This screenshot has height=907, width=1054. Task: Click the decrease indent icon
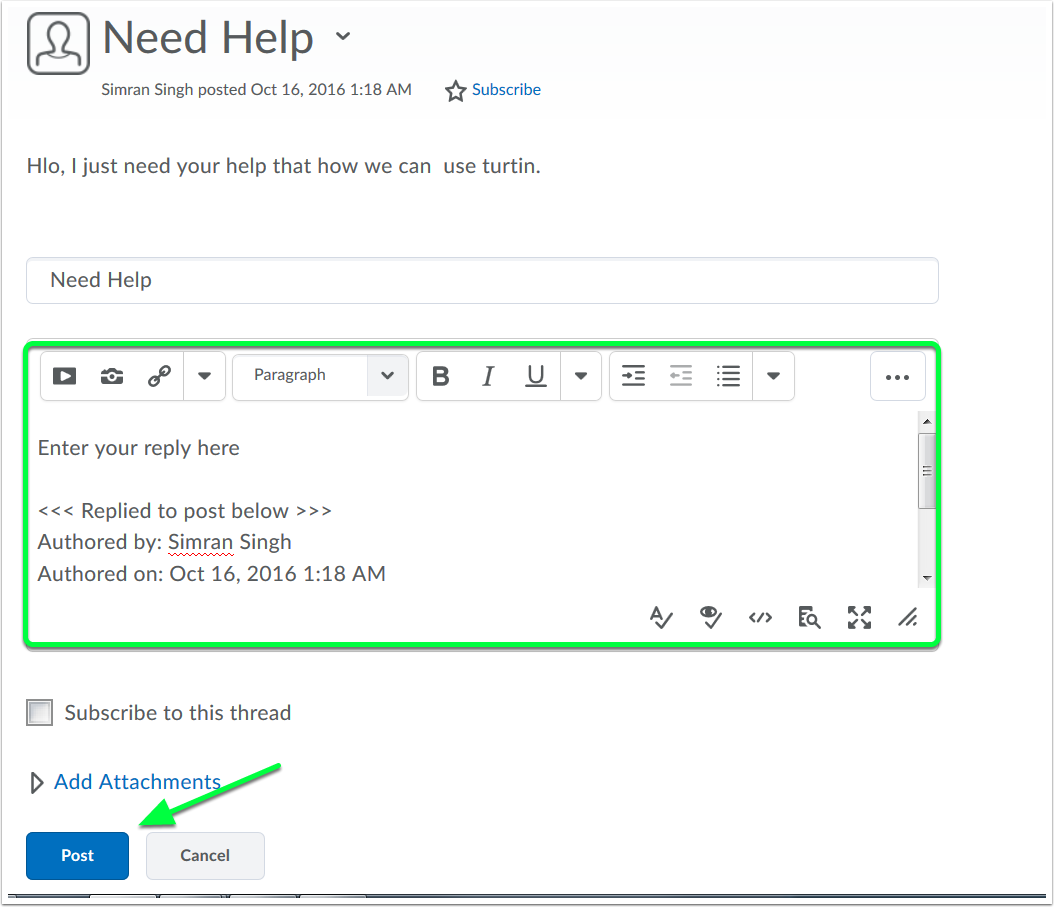click(x=681, y=376)
